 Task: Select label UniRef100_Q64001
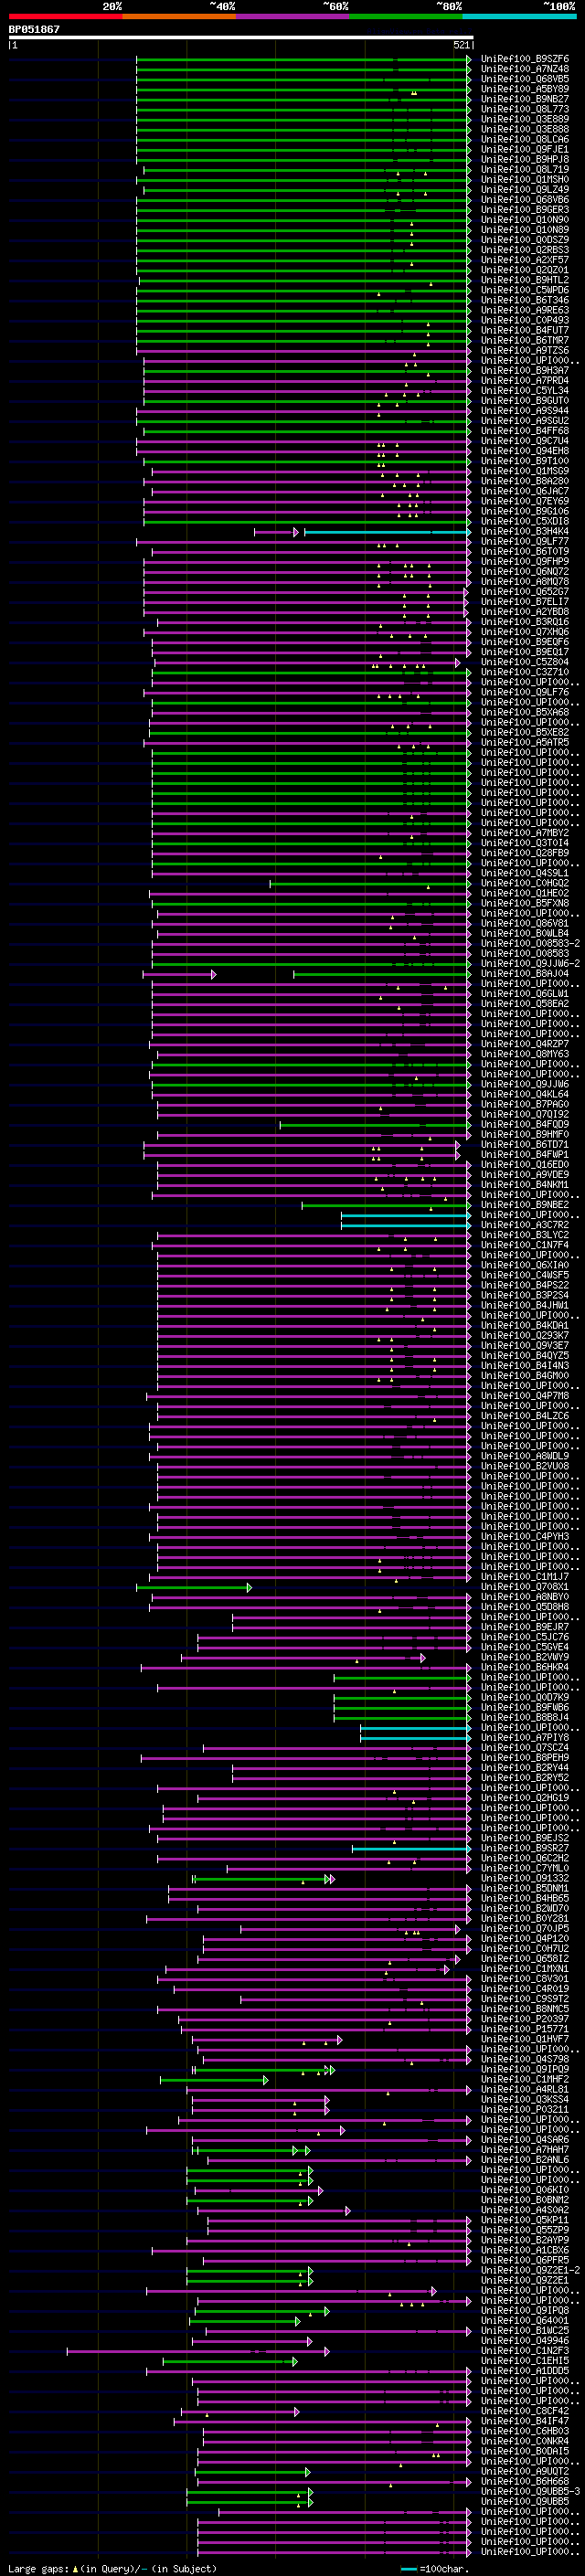525,2320
